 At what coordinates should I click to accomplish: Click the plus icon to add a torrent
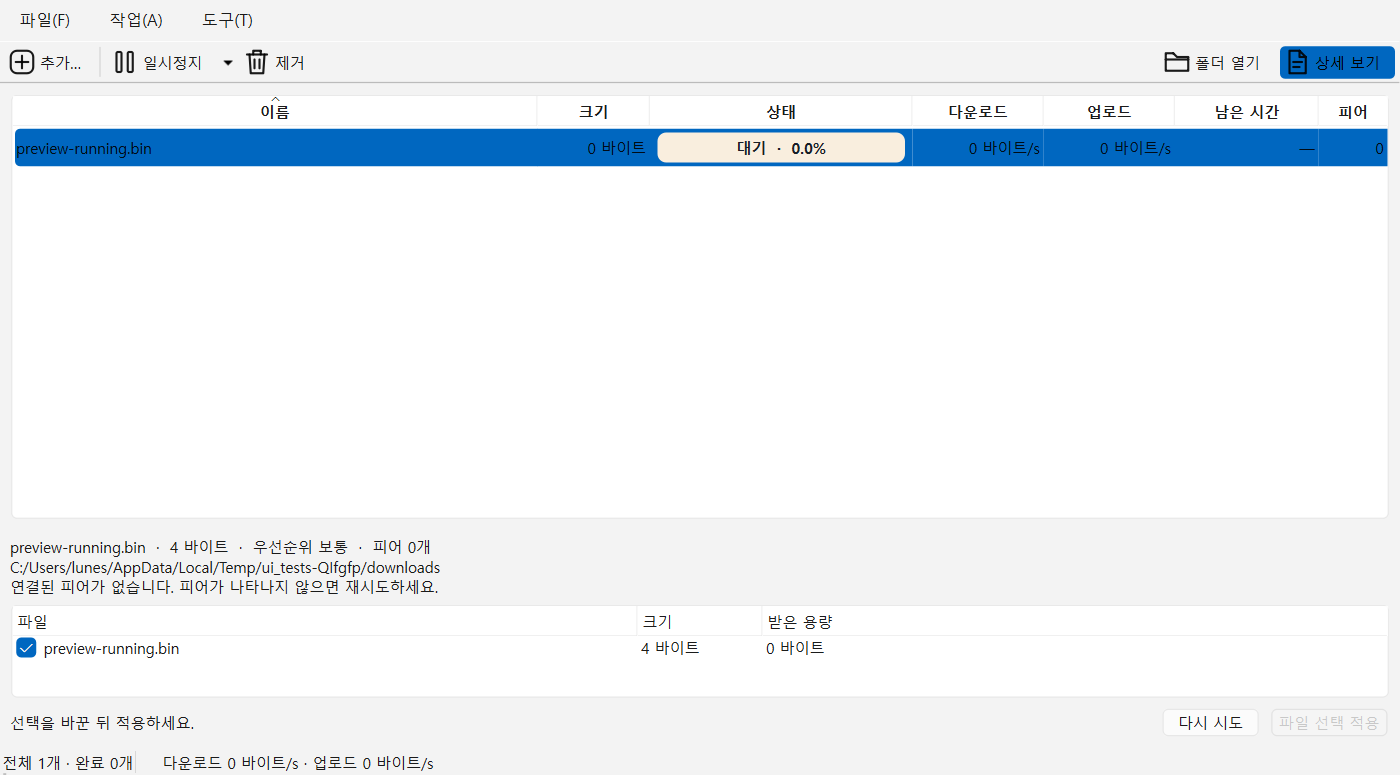point(21,62)
